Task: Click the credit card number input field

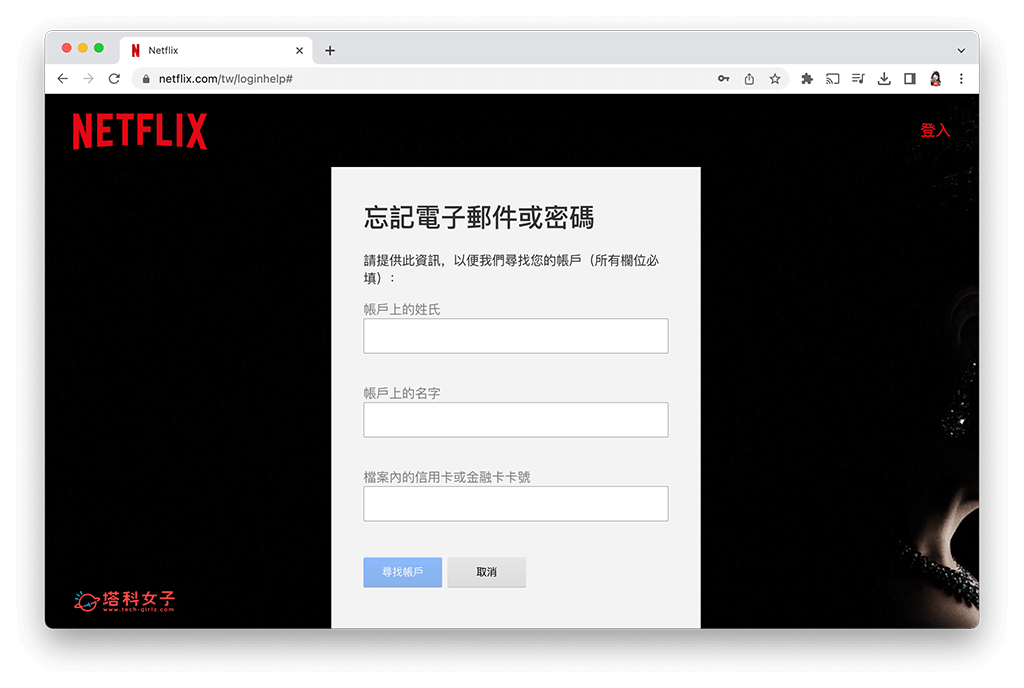Action: pyautogui.click(x=516, y=503)
